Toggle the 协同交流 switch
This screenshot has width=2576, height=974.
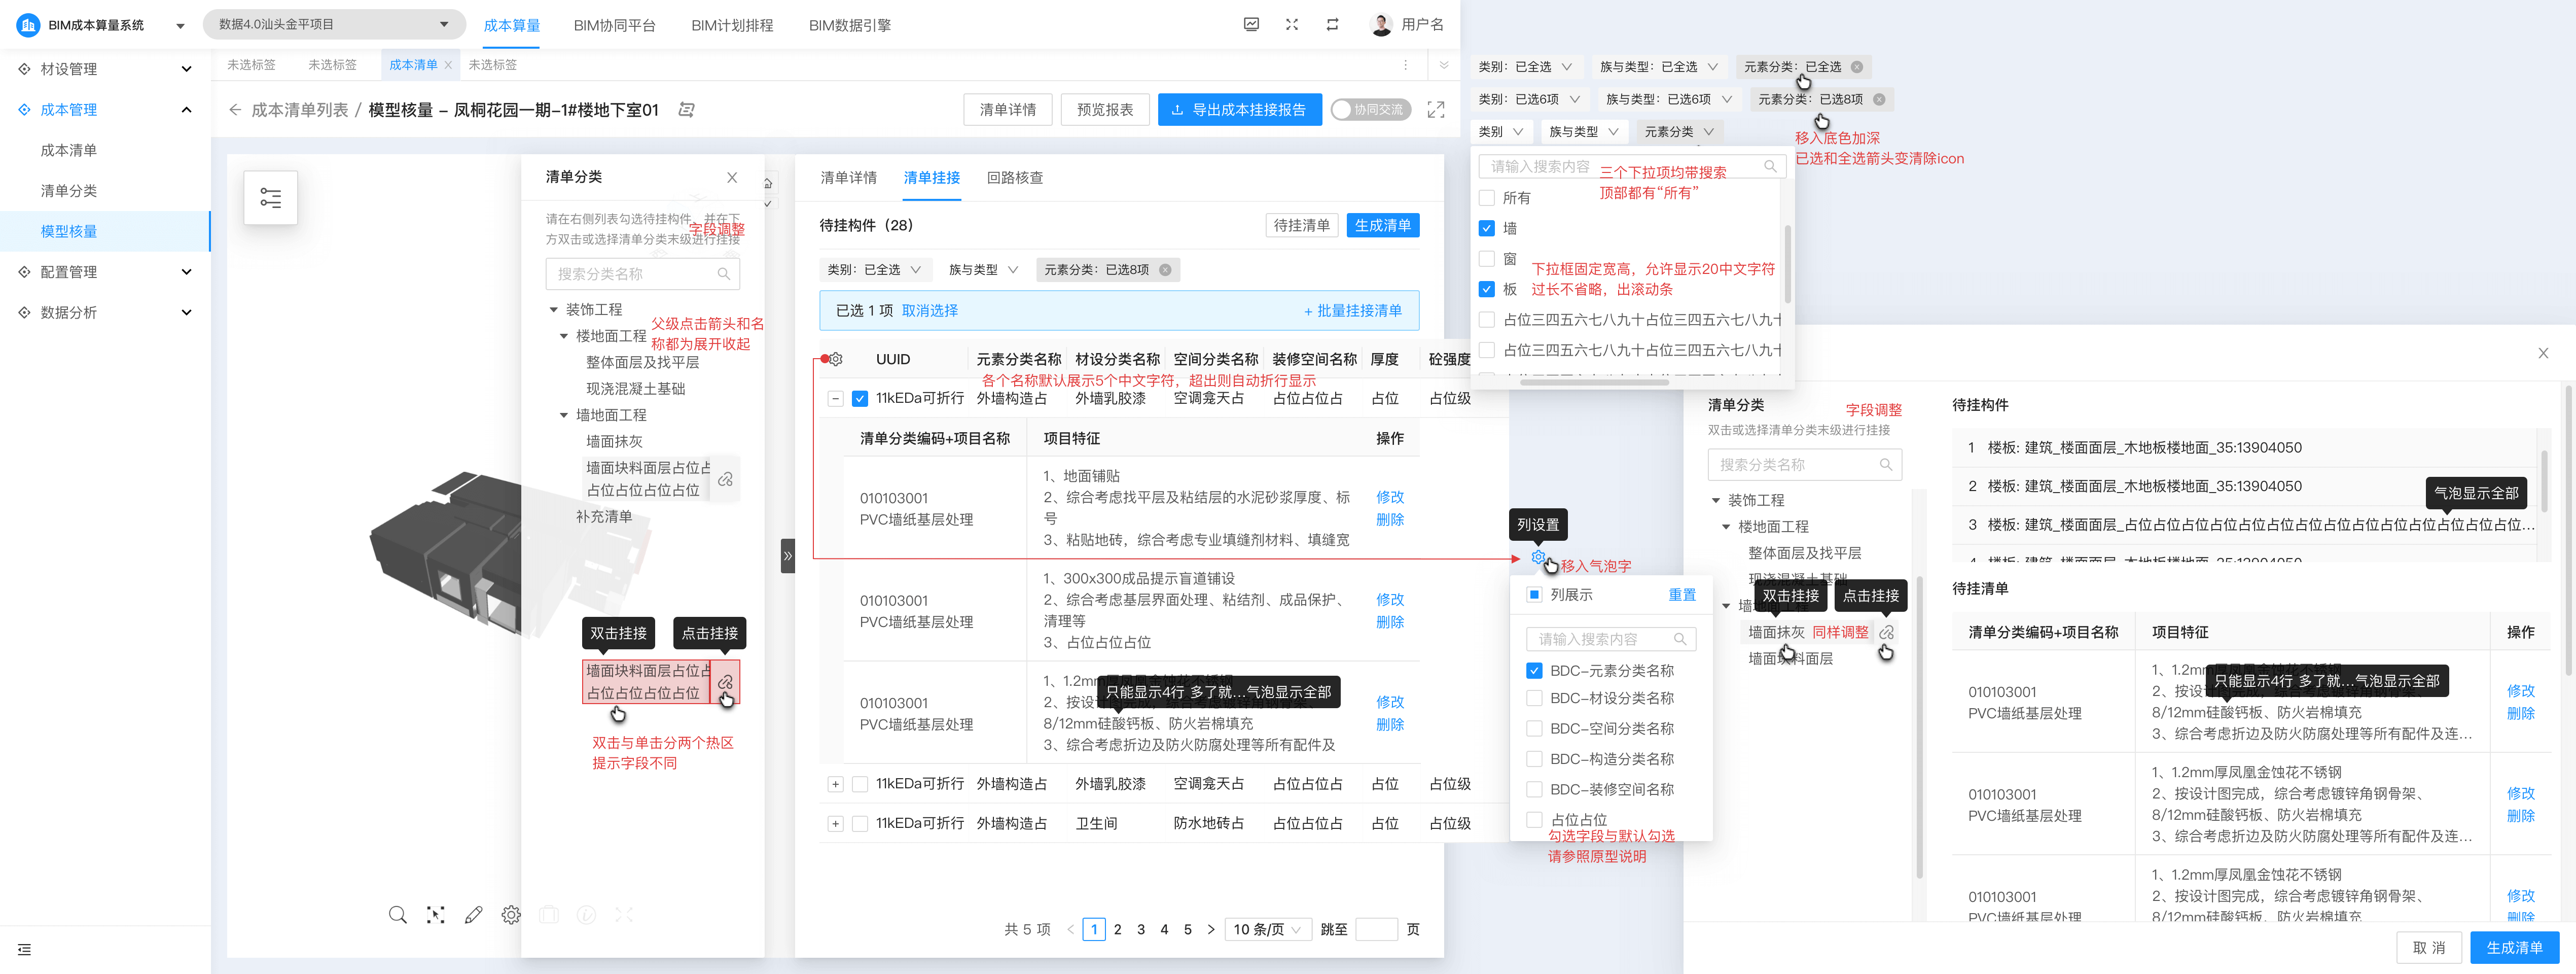coord(1370,110)
